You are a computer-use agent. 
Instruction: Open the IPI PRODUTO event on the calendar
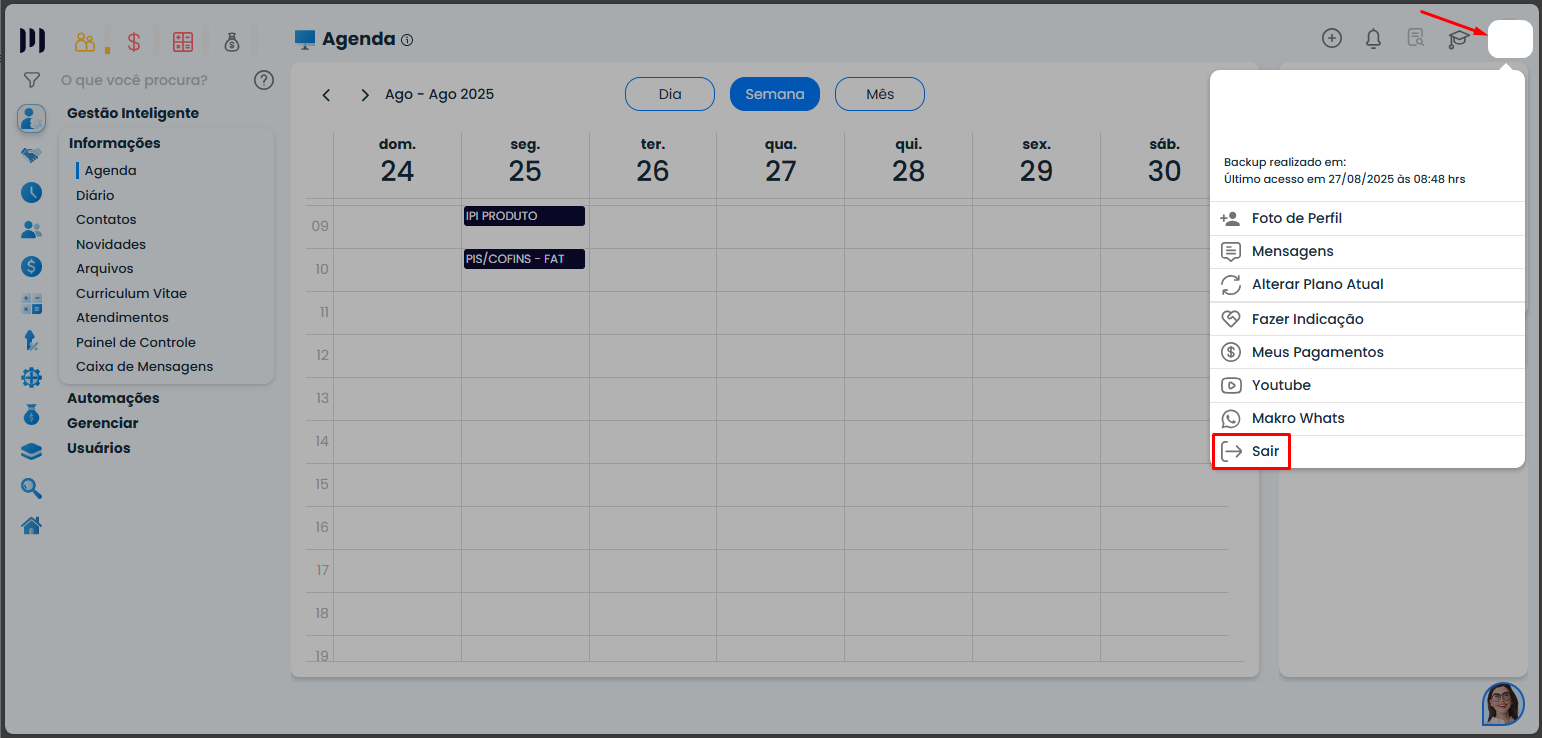pyautogui.click(x=524, y=216)
